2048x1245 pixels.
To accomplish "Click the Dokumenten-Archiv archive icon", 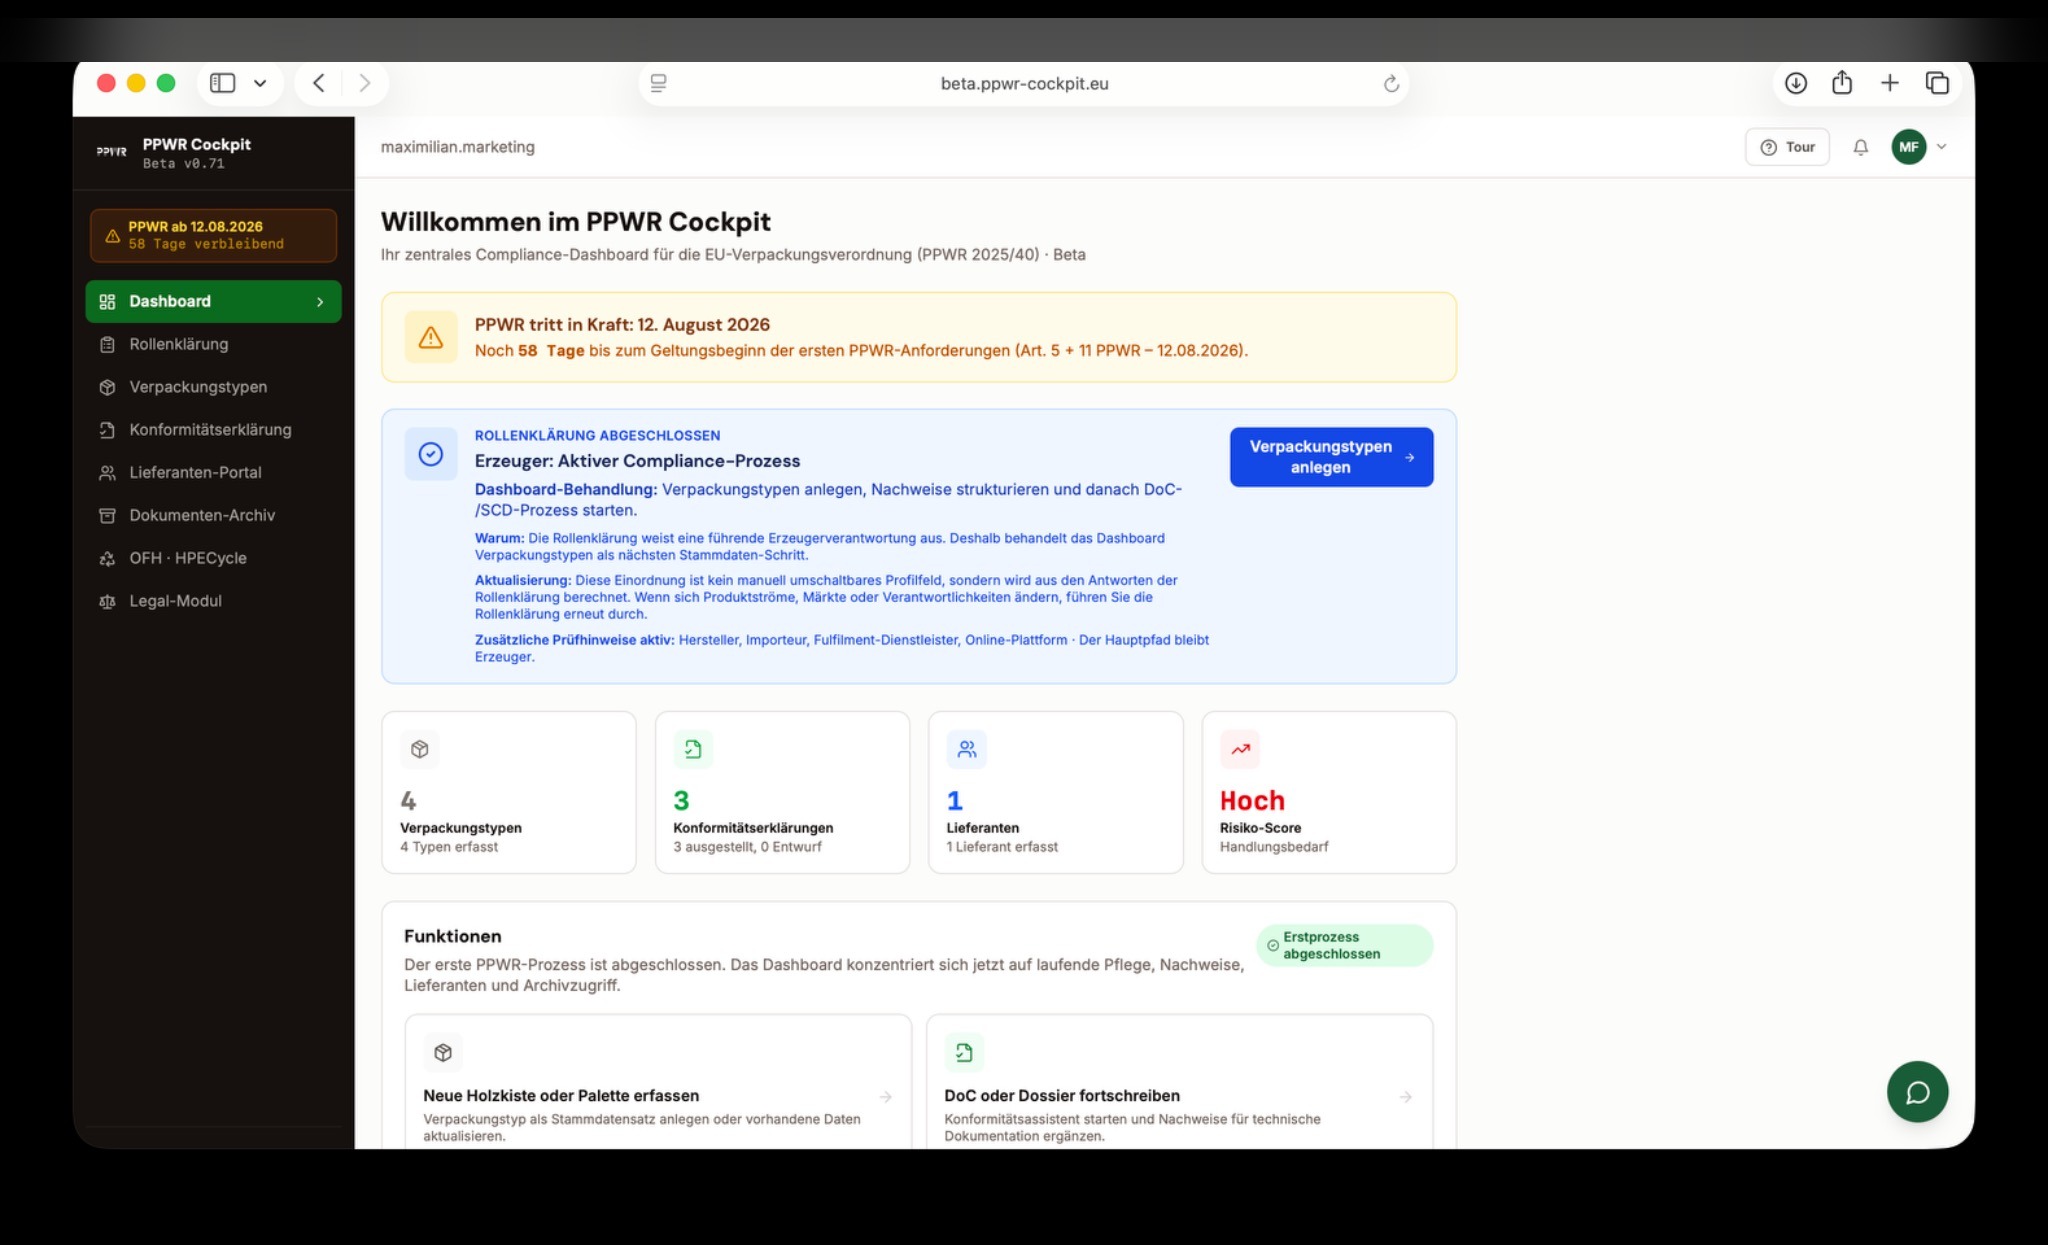I will (107, 515).
